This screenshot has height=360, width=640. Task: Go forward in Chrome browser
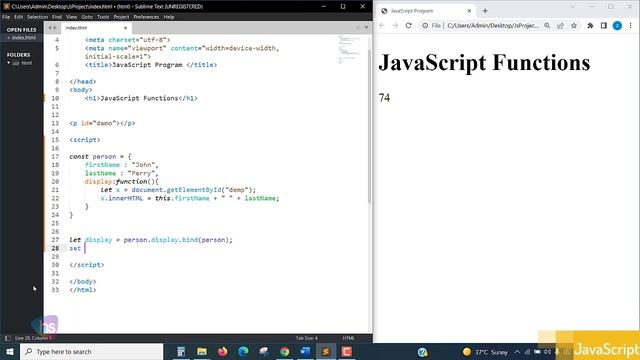[x=395, y=25]
